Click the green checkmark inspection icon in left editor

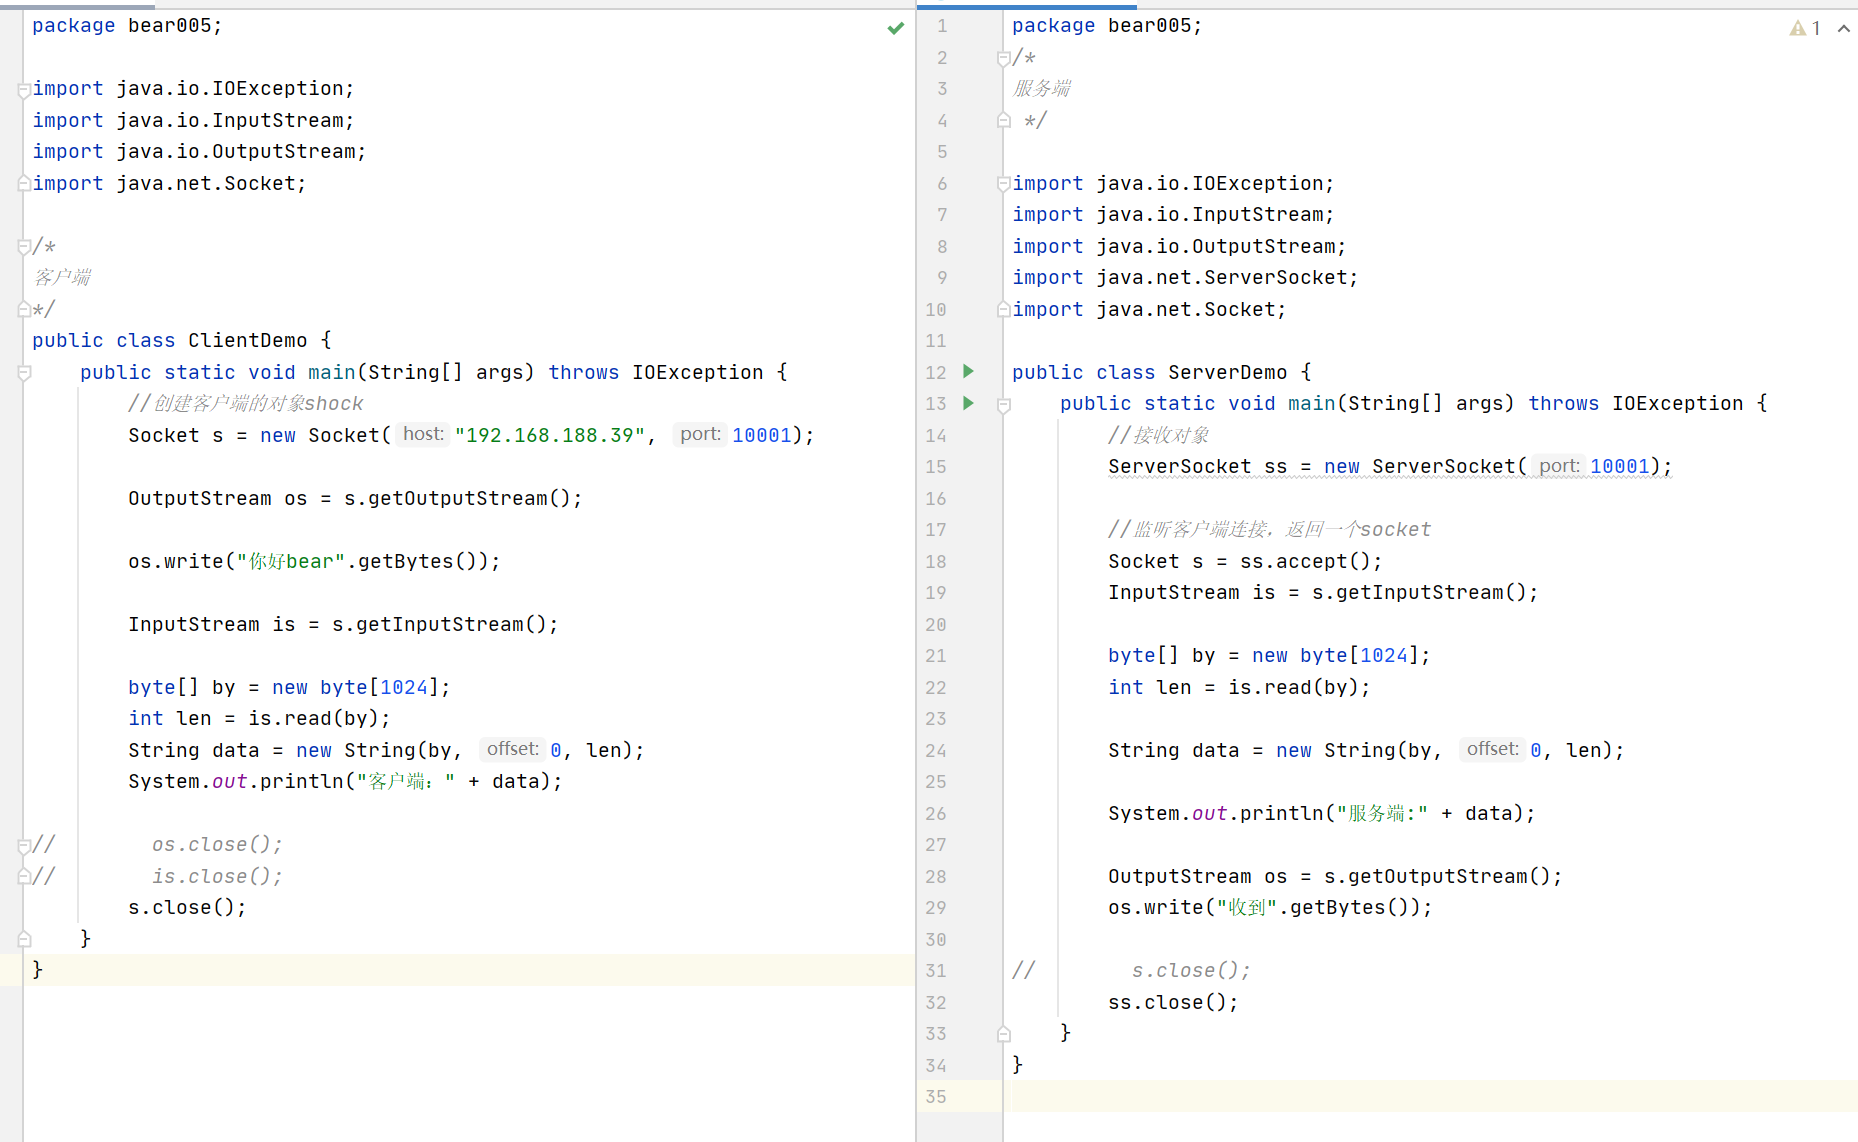(895, 28)
